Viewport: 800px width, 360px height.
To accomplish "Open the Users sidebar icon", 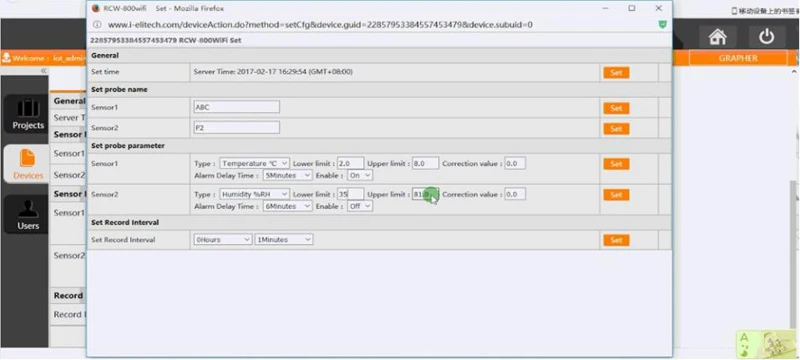I will click(x=28, y=214).
